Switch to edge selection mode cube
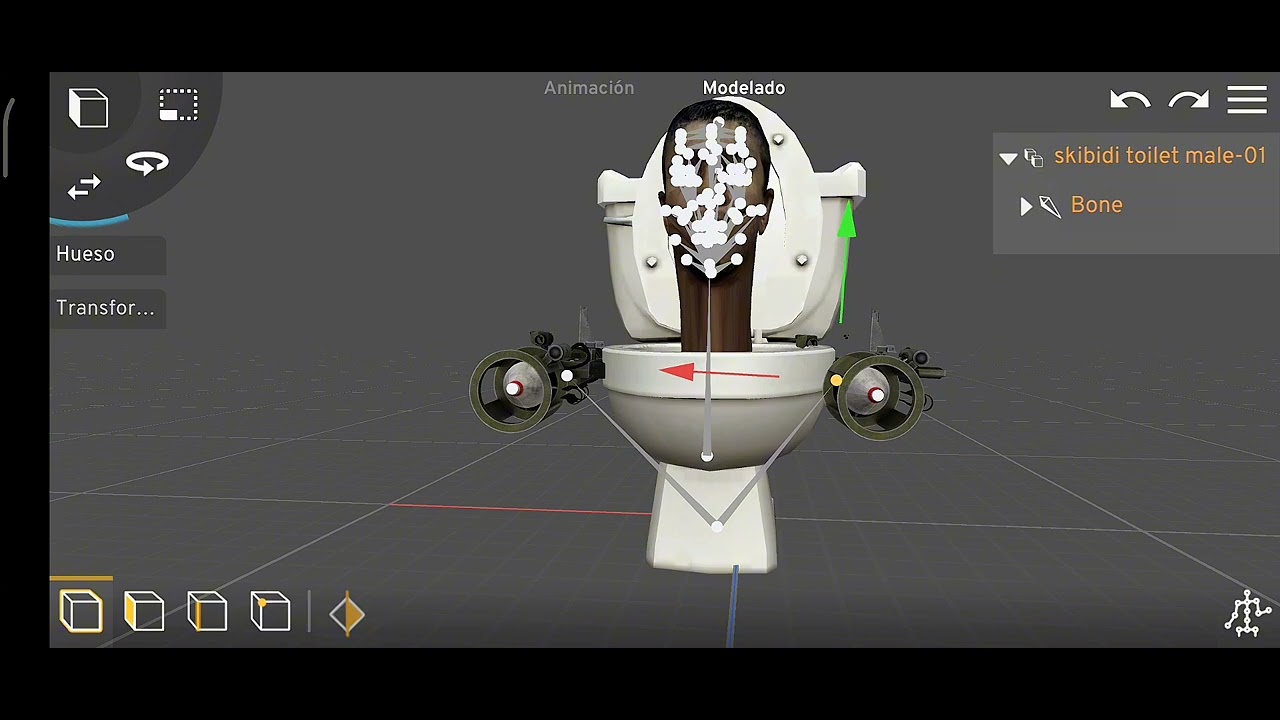The width and height of the screenshot is (1280, 720). click(x=207, y=611)
